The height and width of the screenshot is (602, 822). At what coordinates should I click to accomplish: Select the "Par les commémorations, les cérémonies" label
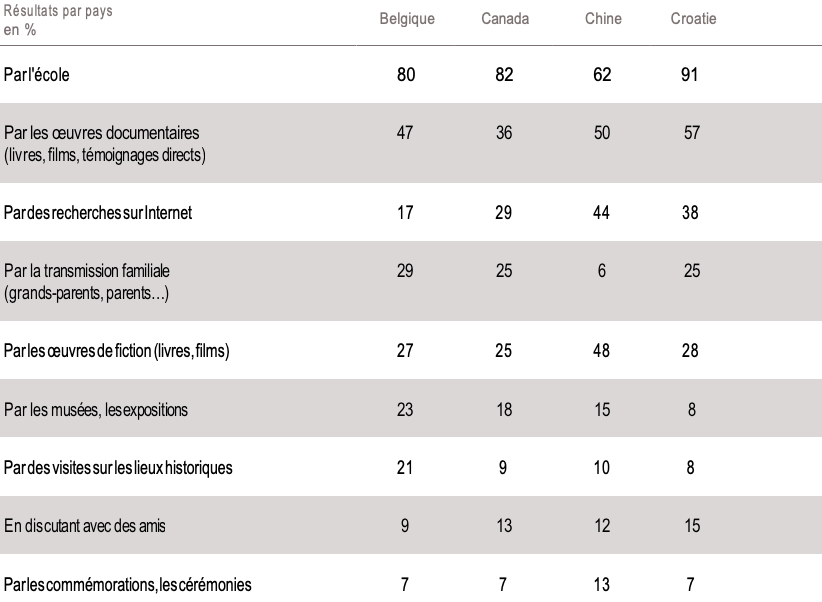[x=128, y=584]
